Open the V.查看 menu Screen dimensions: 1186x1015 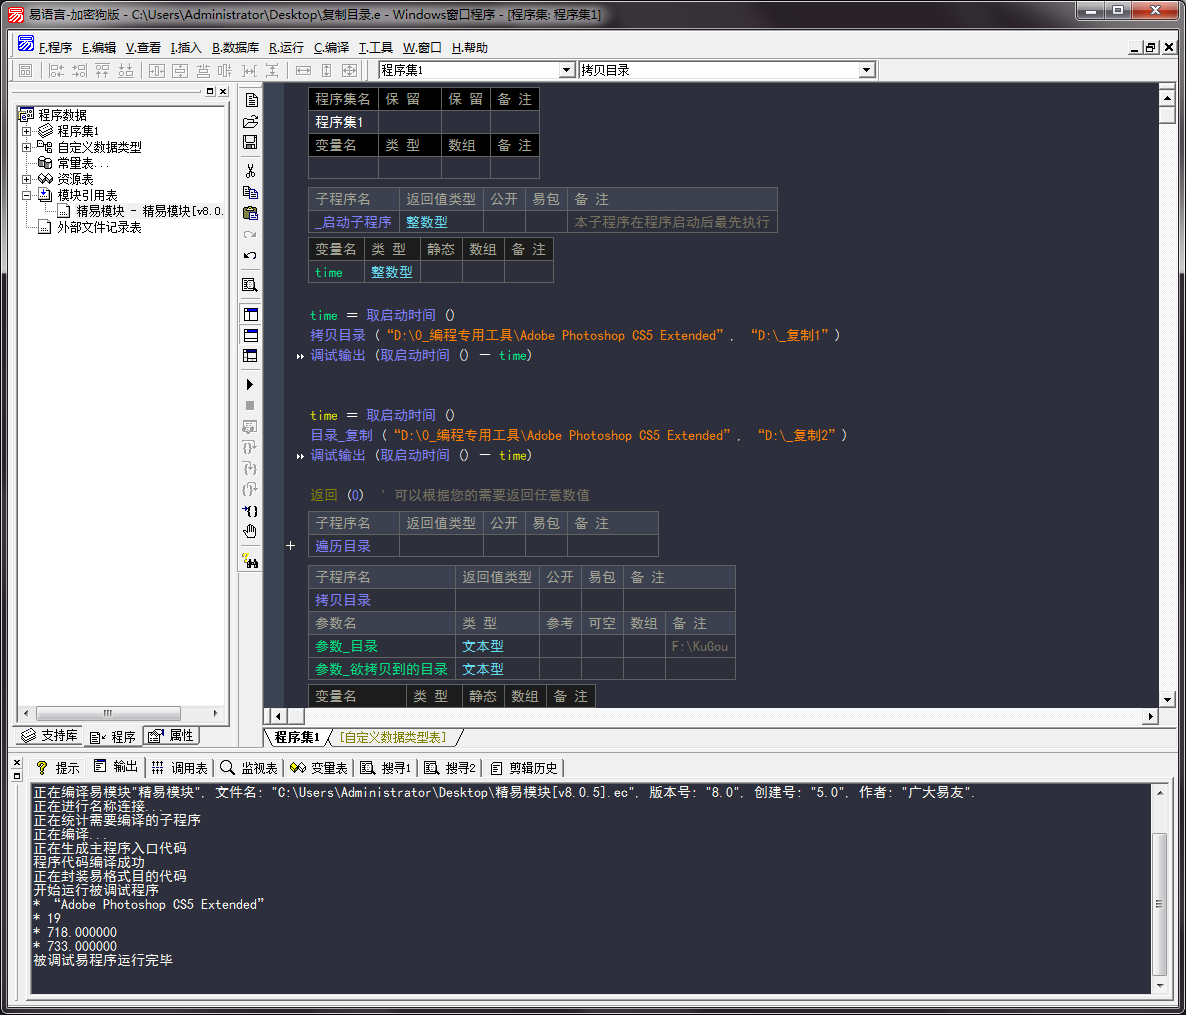click(x=143, y=48)
